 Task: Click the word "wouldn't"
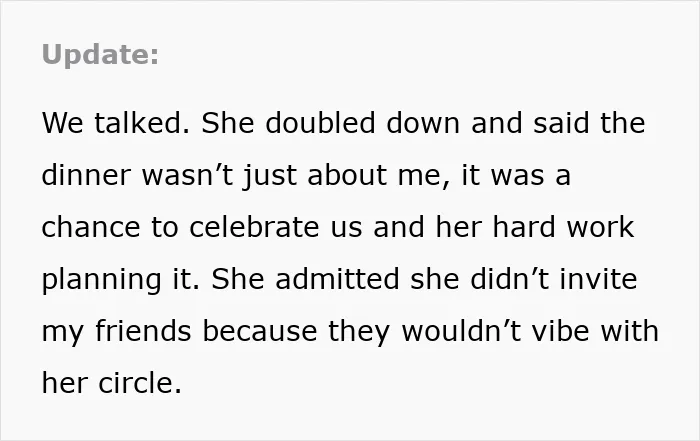[462, 331]
